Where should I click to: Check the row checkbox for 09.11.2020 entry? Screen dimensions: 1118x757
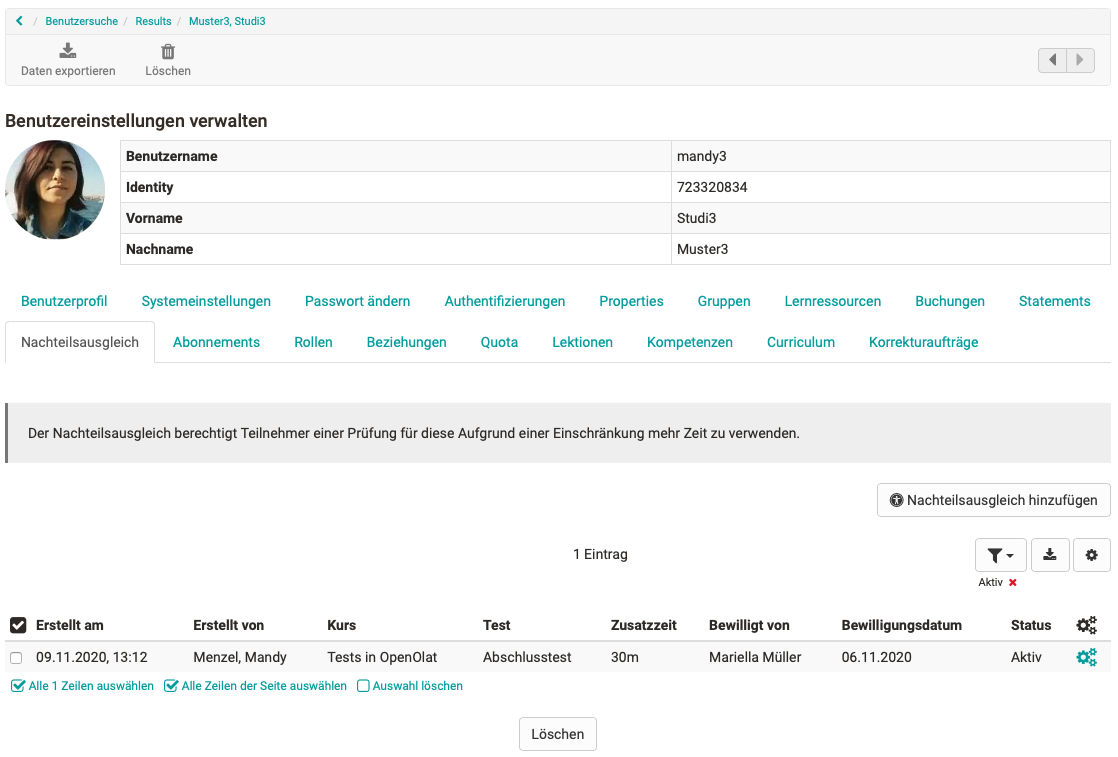pos(16,658)
